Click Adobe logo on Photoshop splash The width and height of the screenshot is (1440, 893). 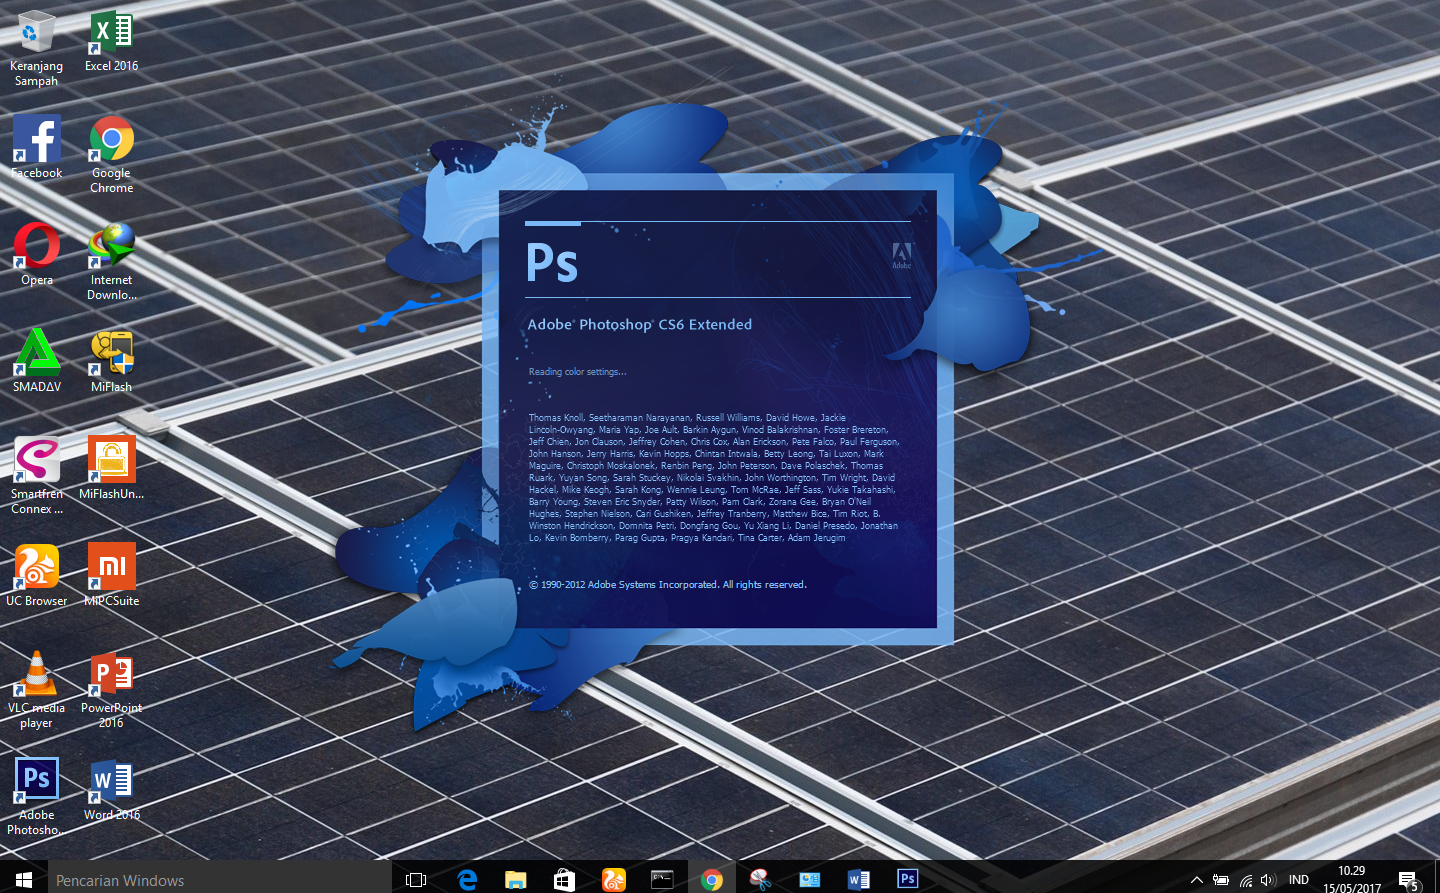(x=901, y=255)
